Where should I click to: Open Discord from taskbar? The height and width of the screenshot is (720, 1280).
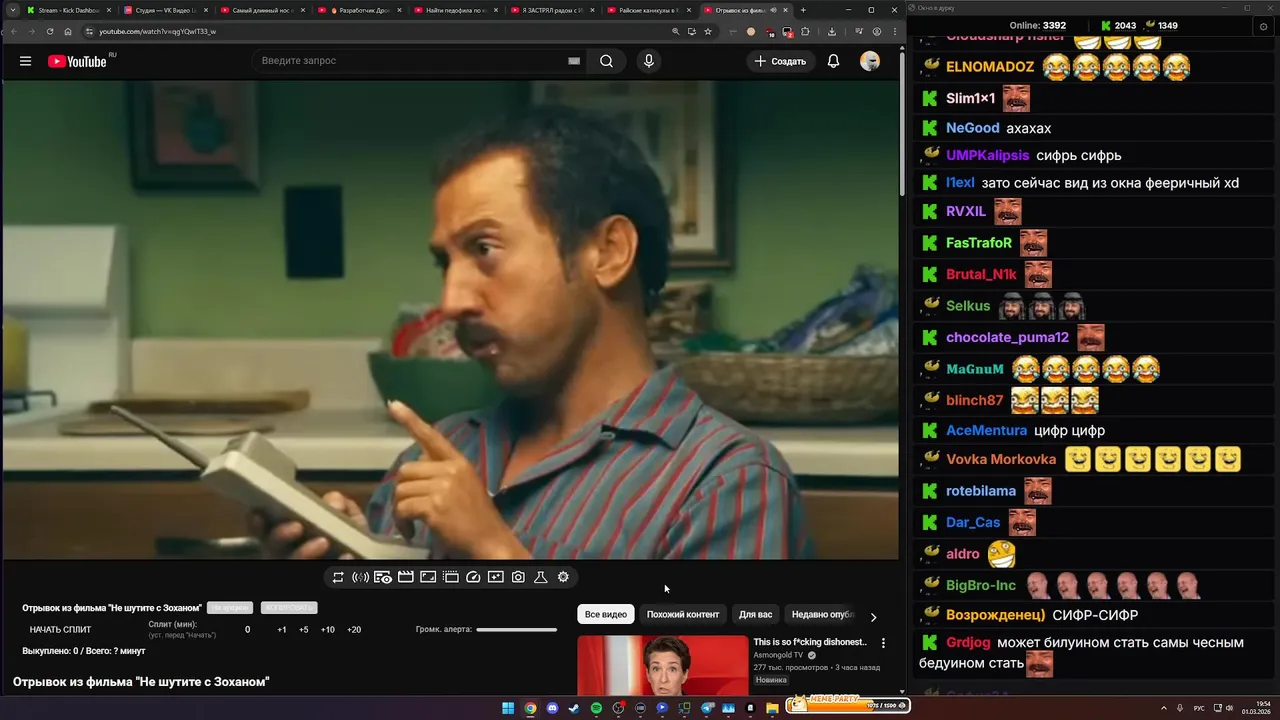[552, 708]
